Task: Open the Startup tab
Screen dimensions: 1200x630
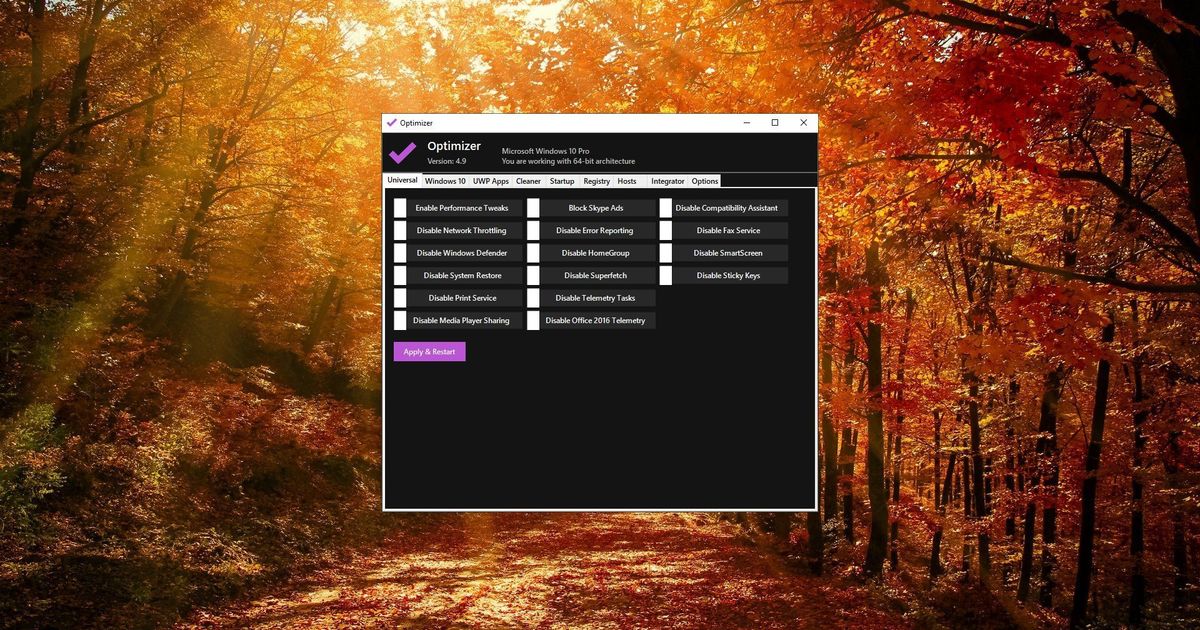Action: tap(561, 181)
